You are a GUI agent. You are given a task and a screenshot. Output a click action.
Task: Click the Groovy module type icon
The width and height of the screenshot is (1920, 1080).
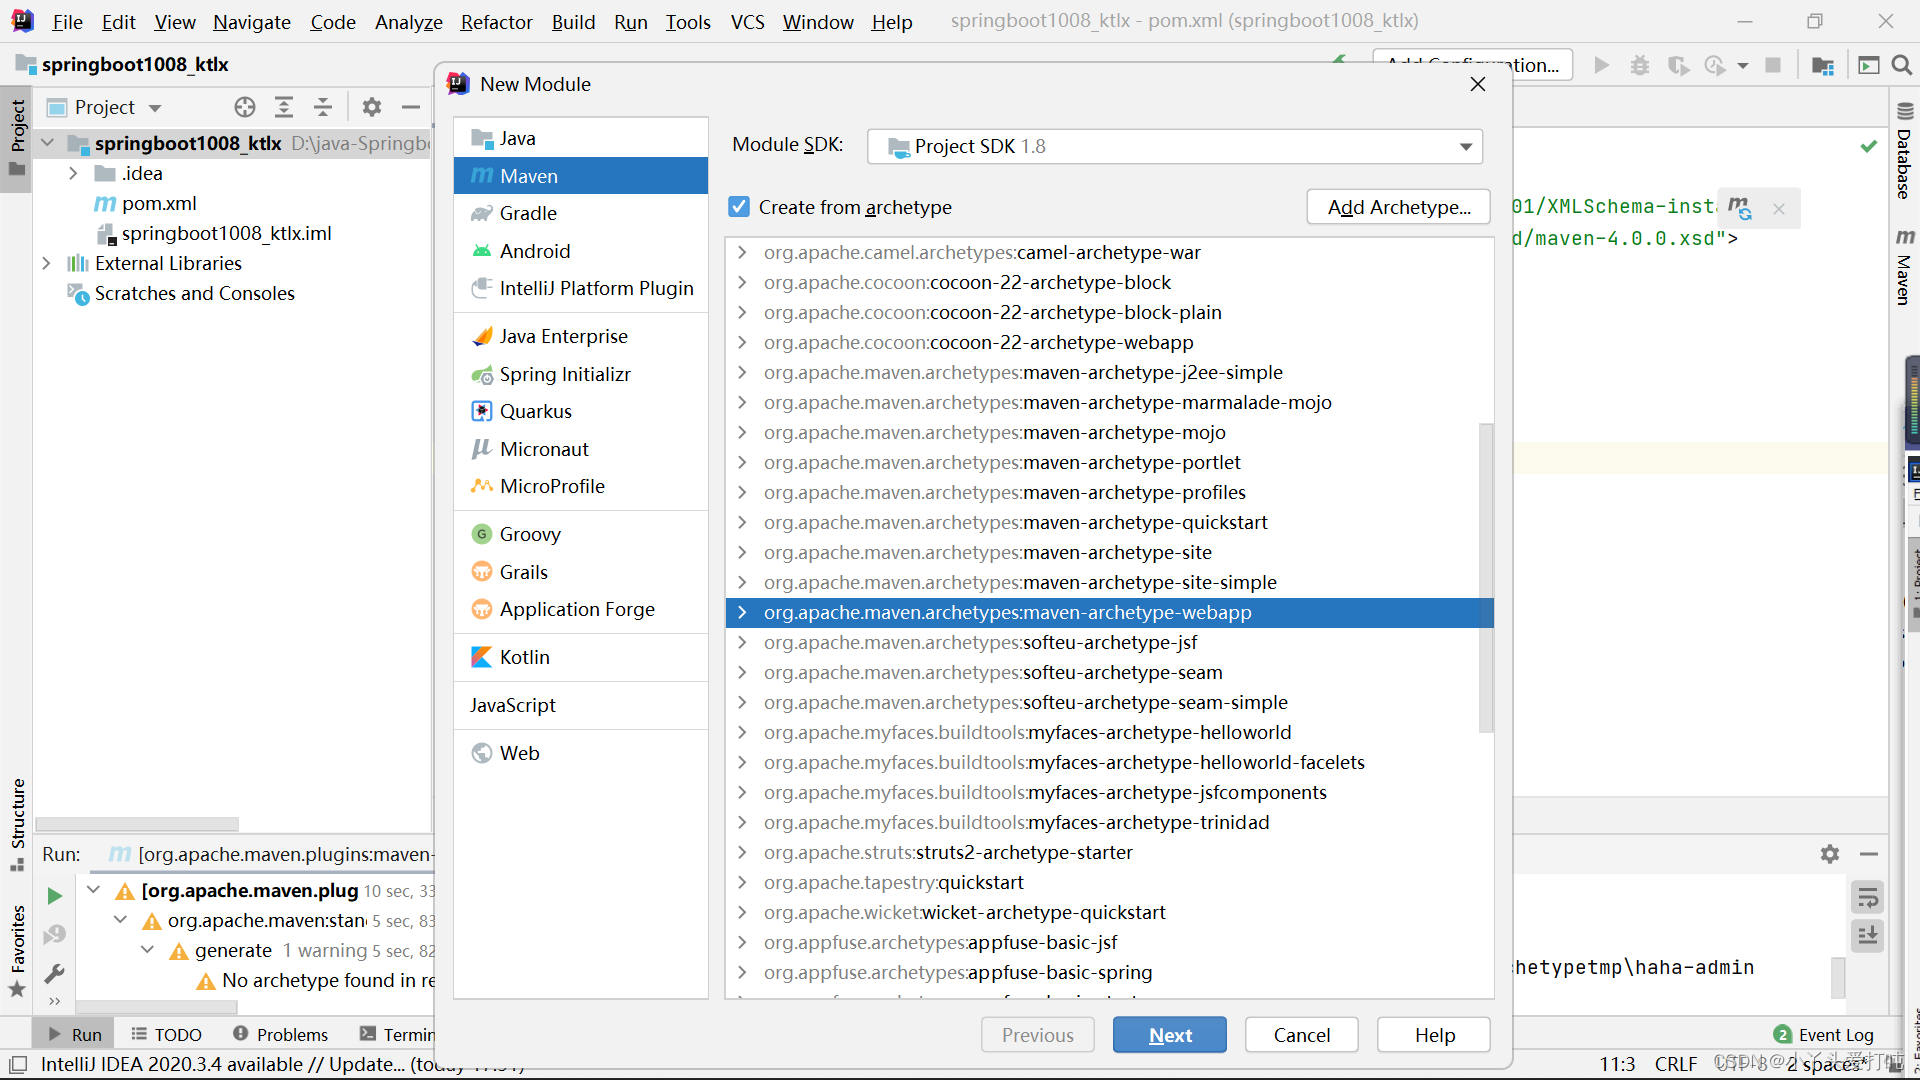(x=484, y=534)
